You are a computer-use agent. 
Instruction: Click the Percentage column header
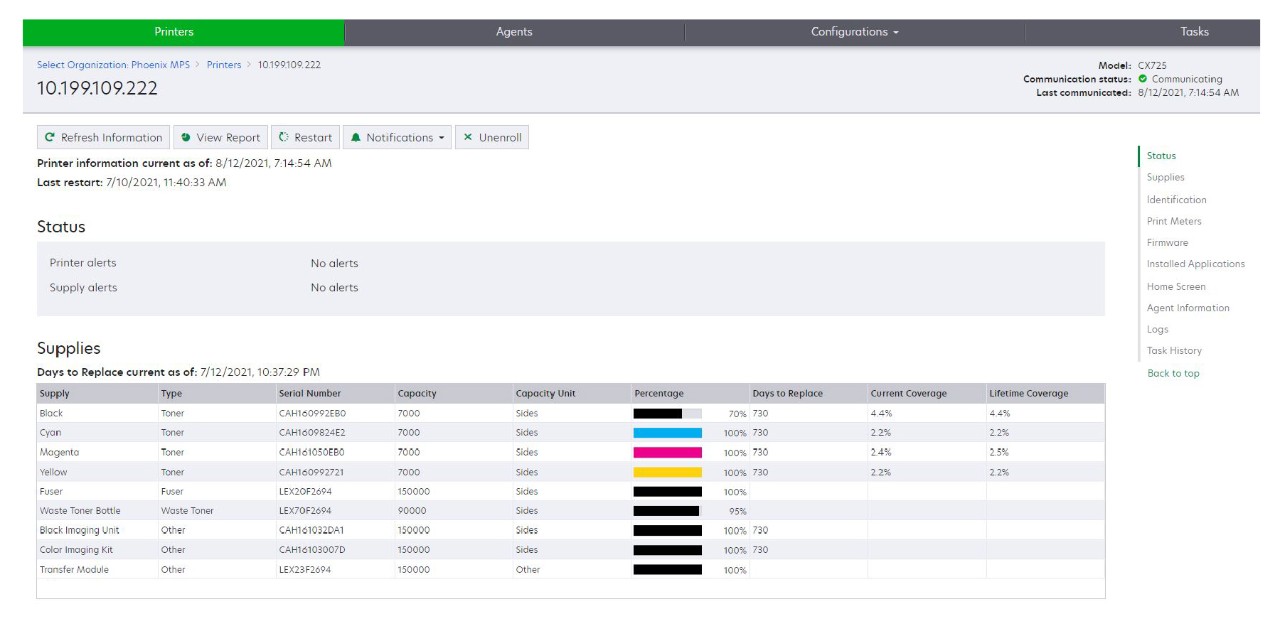click(x=659, y=394)
